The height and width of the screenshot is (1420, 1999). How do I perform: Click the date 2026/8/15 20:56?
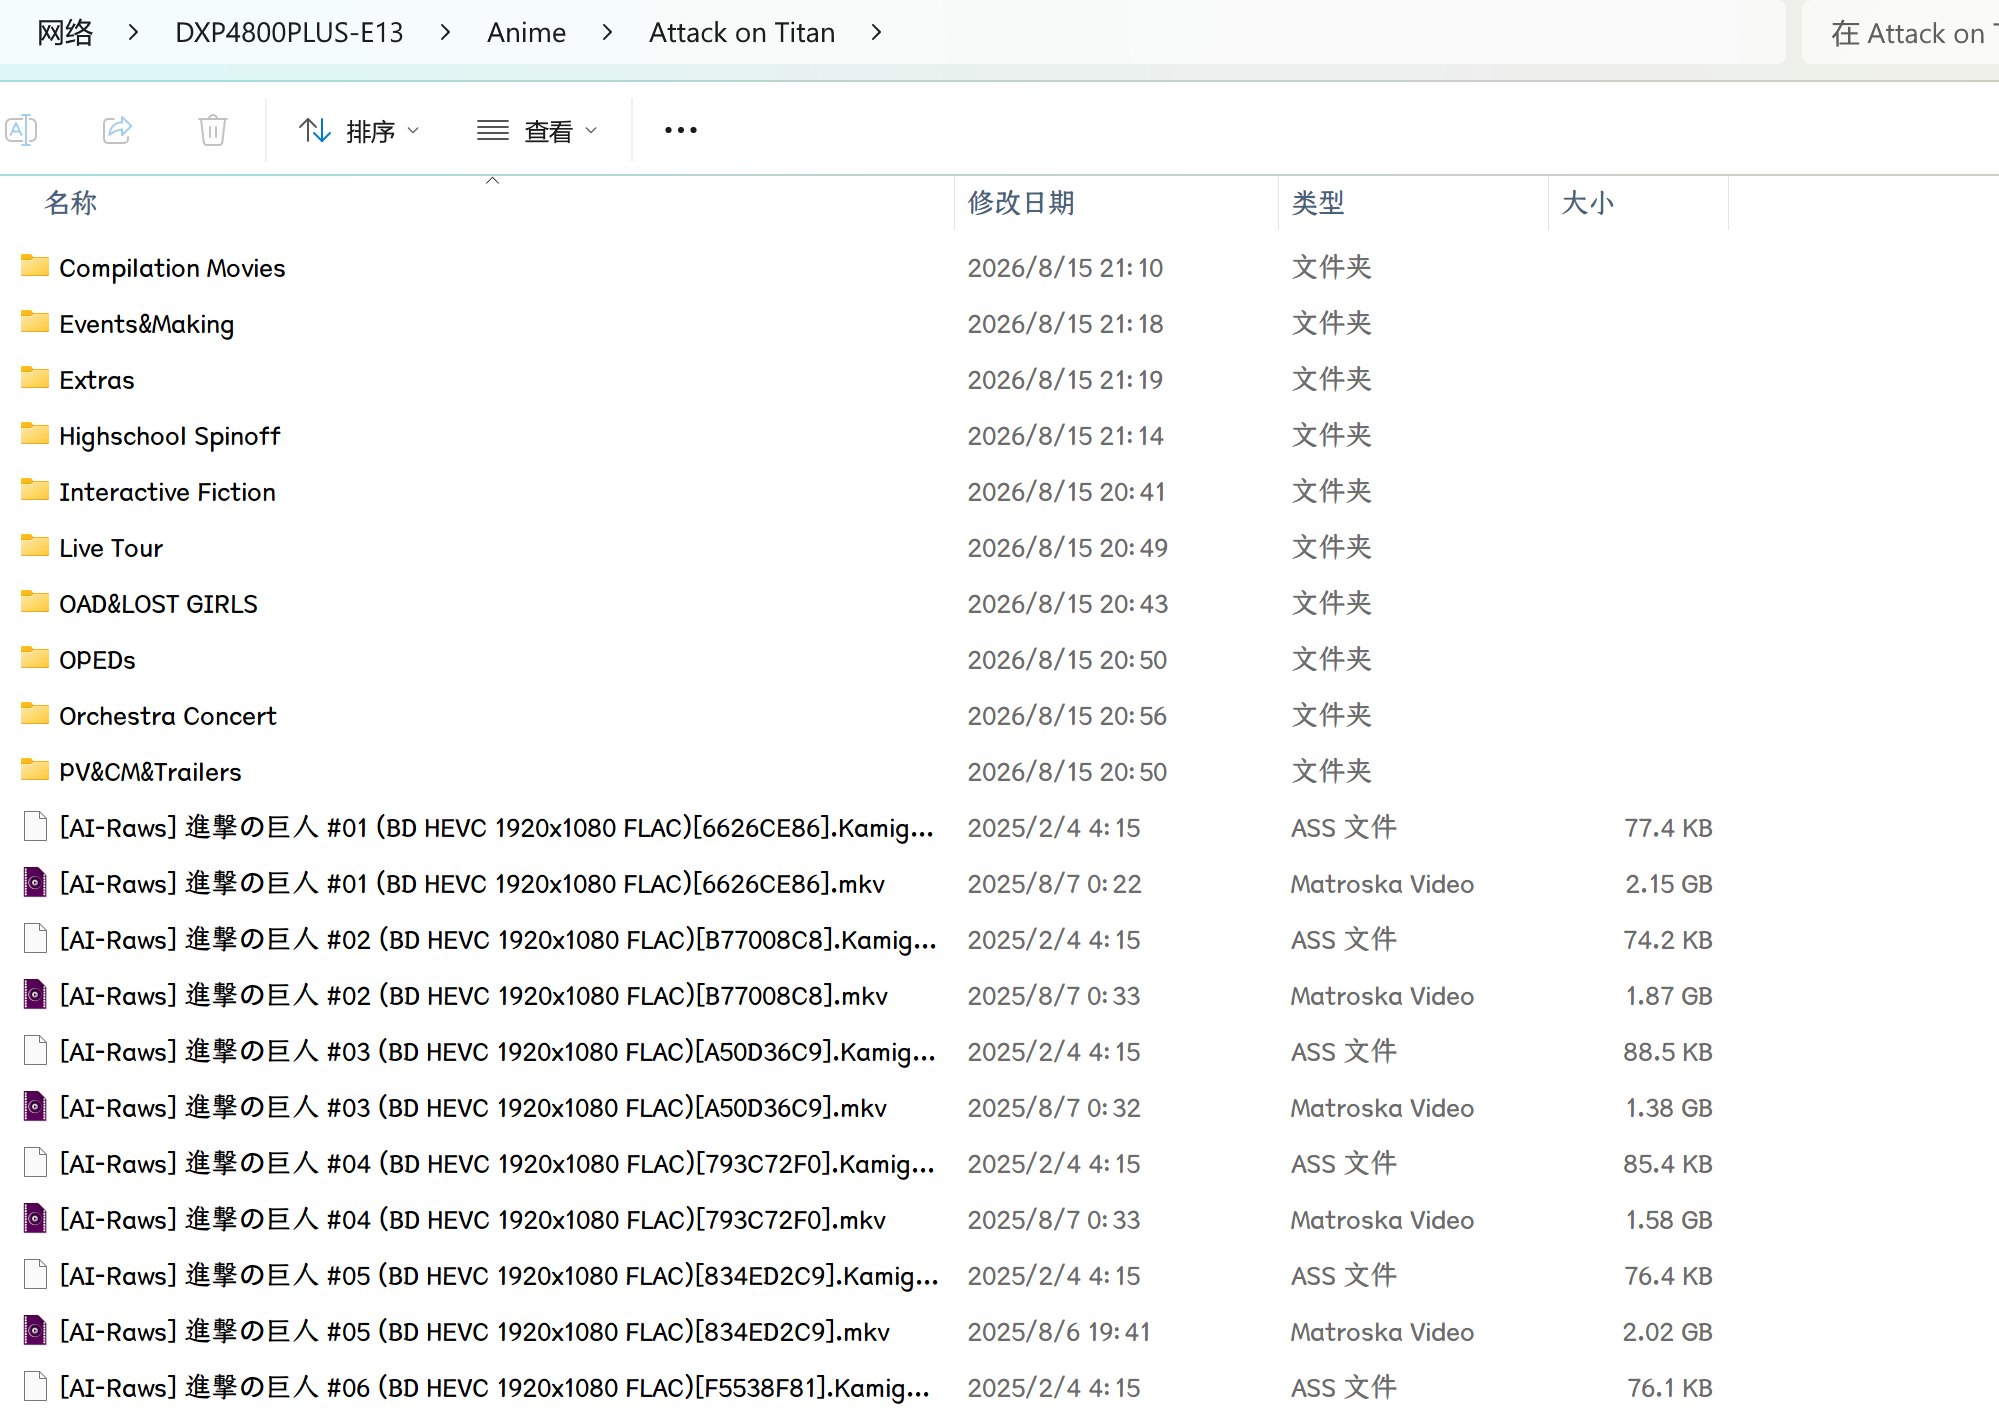(1067, 716)
